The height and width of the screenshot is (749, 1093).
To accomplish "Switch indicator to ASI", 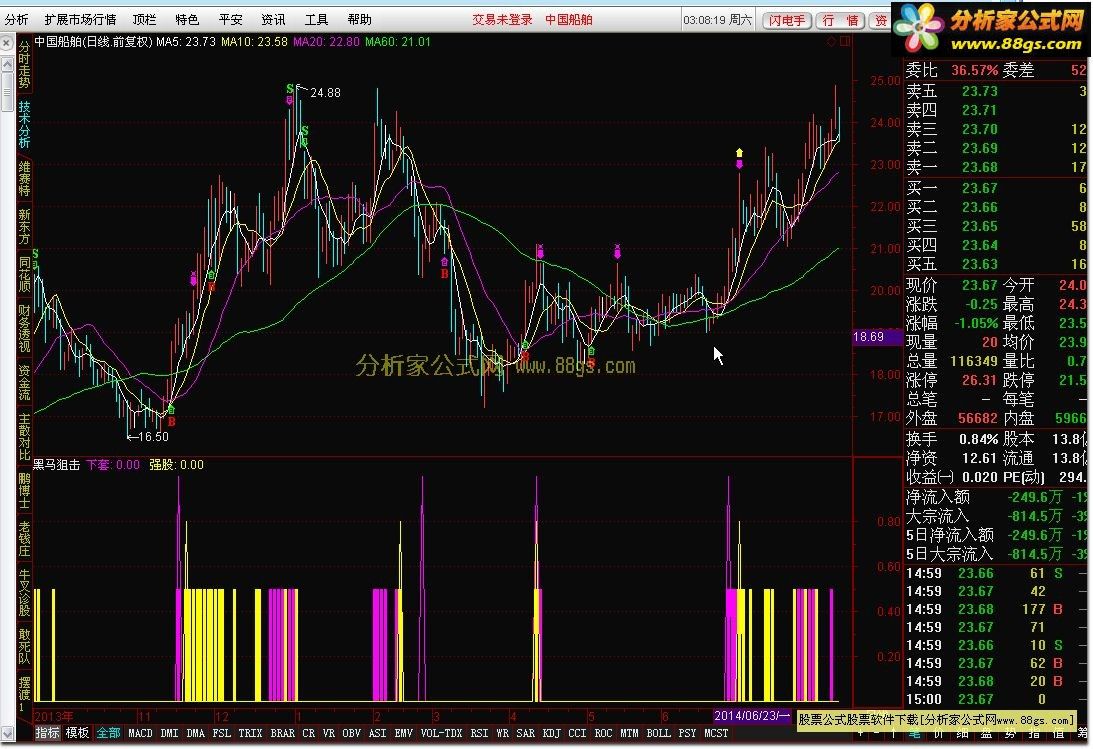I will (377, 733).
